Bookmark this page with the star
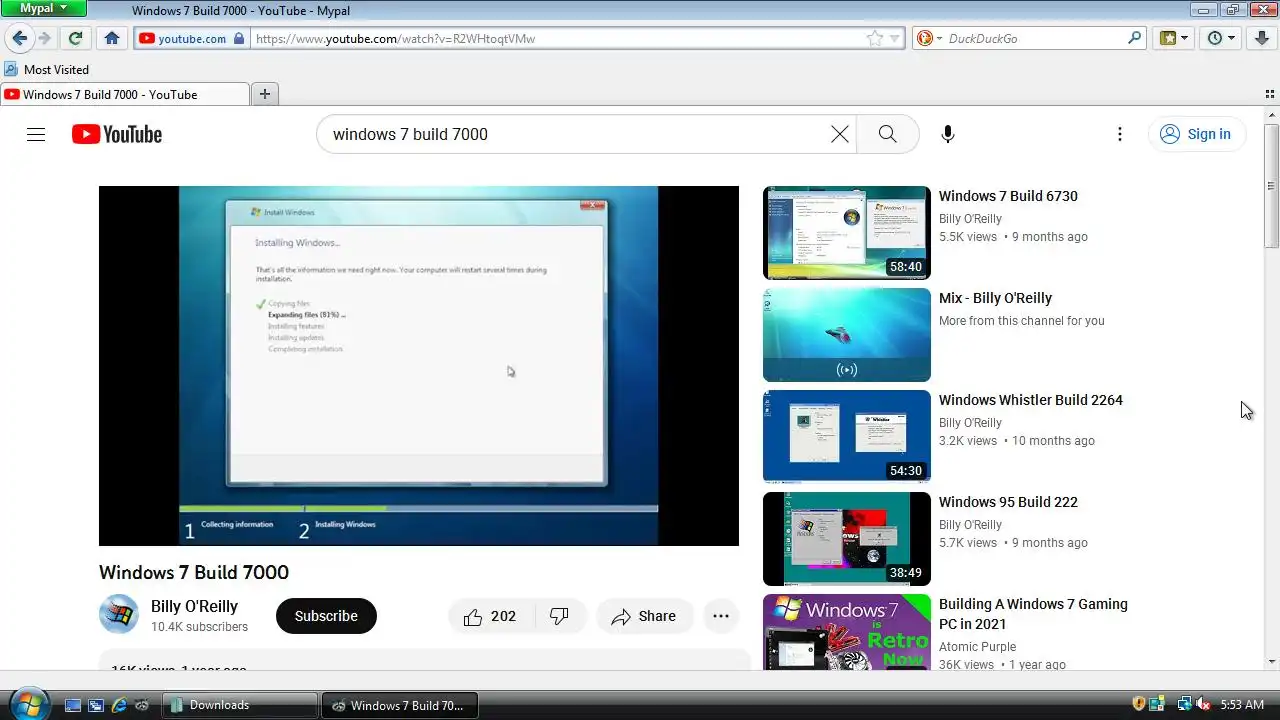 pos(875,38)
